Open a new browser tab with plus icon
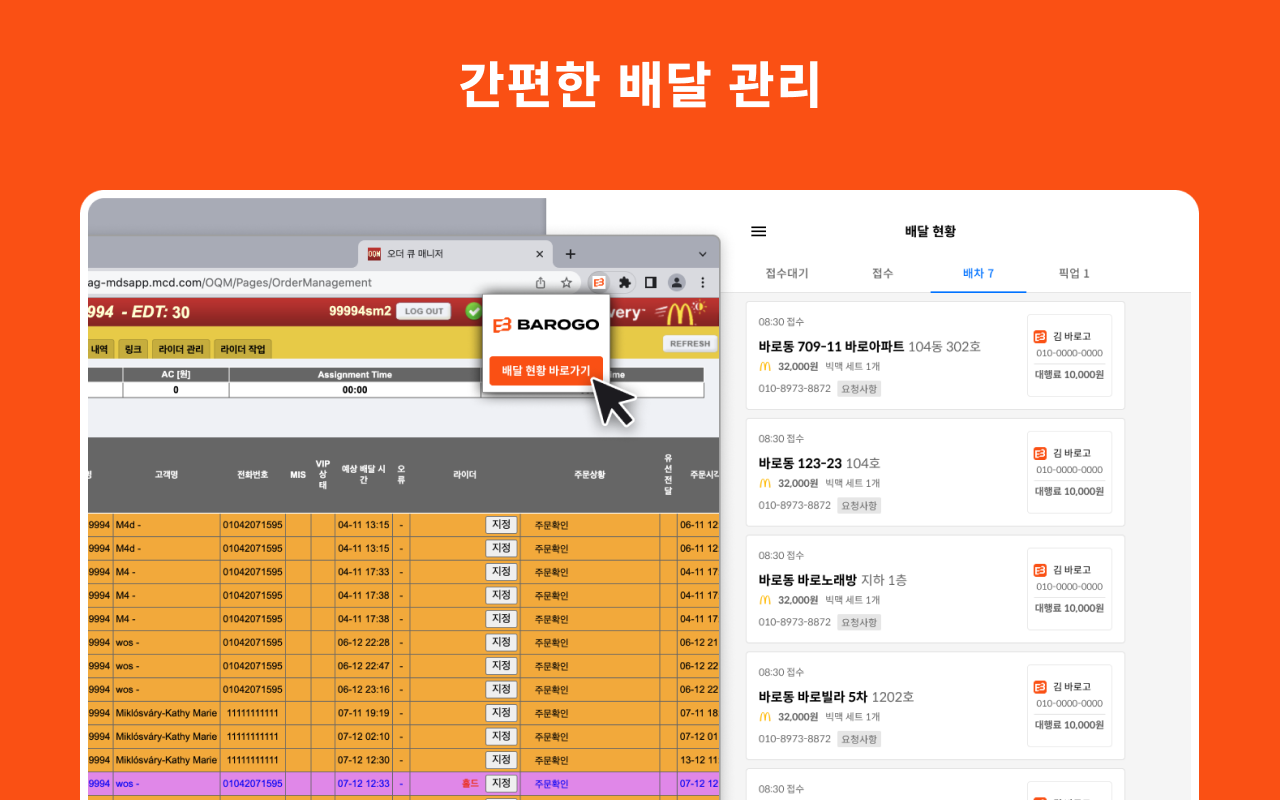The height and width of the screenshot is (800, 1280). (570, 254)
